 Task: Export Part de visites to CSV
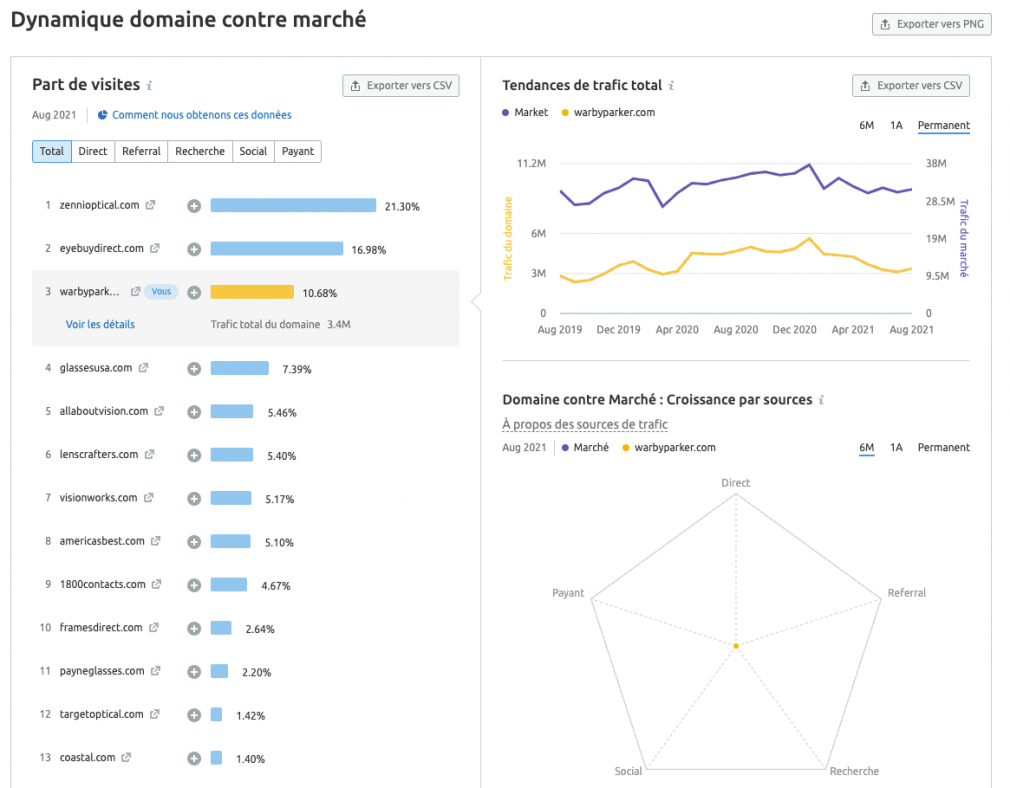point(401,86)
